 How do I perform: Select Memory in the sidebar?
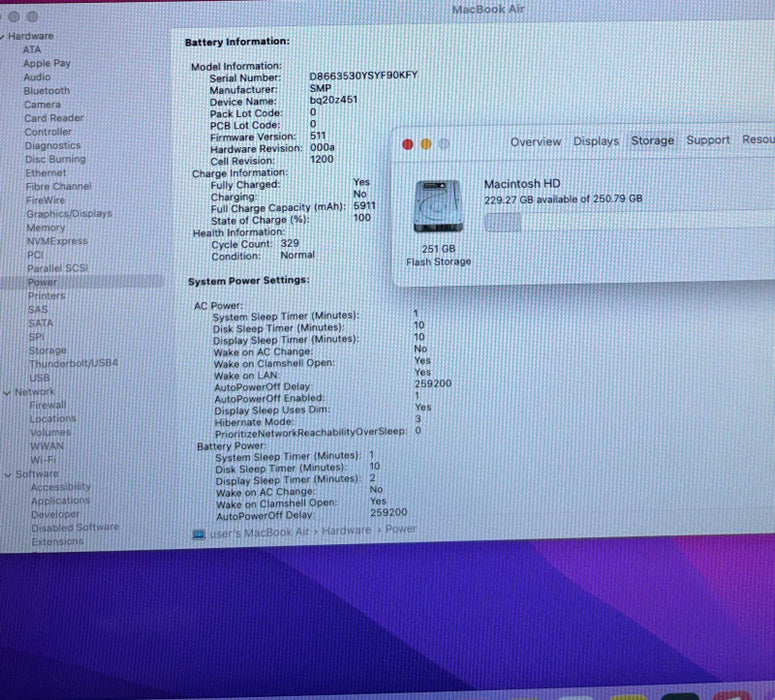pyautogui.click(x=46, y=227)
